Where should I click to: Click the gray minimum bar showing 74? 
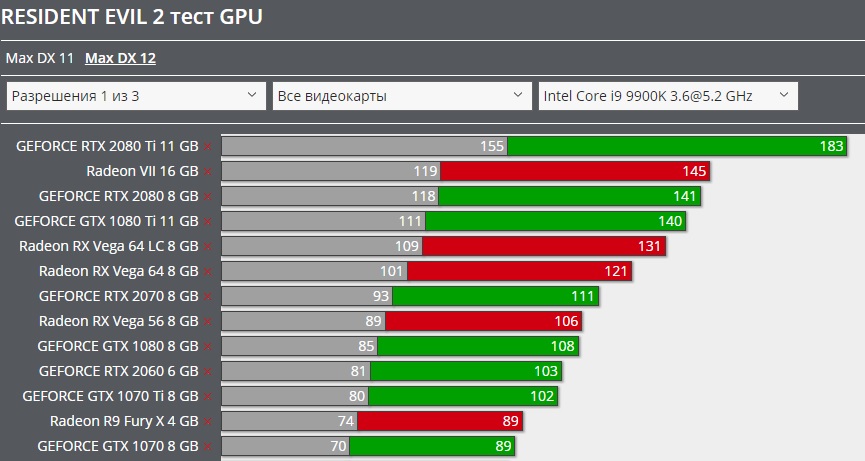[x=289, y=421]
